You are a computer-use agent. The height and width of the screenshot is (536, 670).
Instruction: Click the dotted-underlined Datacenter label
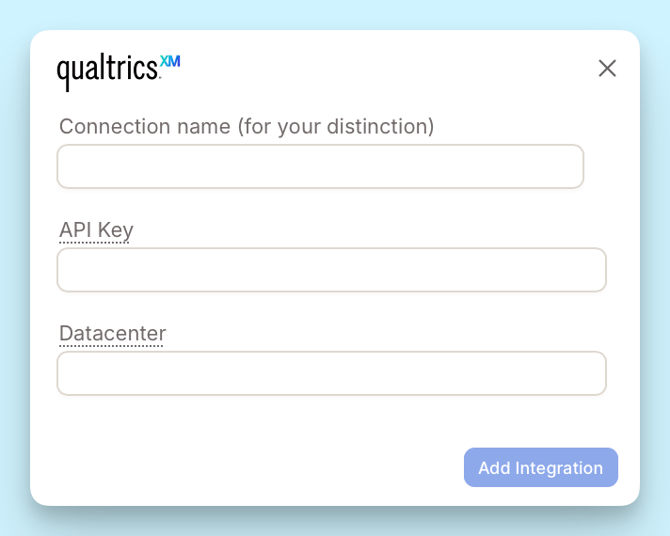[x=112, y=333]
